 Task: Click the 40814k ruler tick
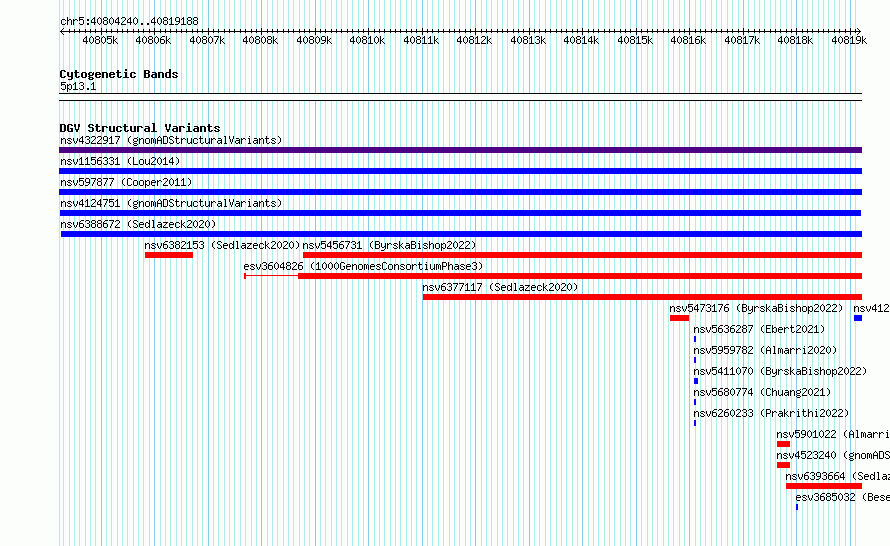point(581,40)
